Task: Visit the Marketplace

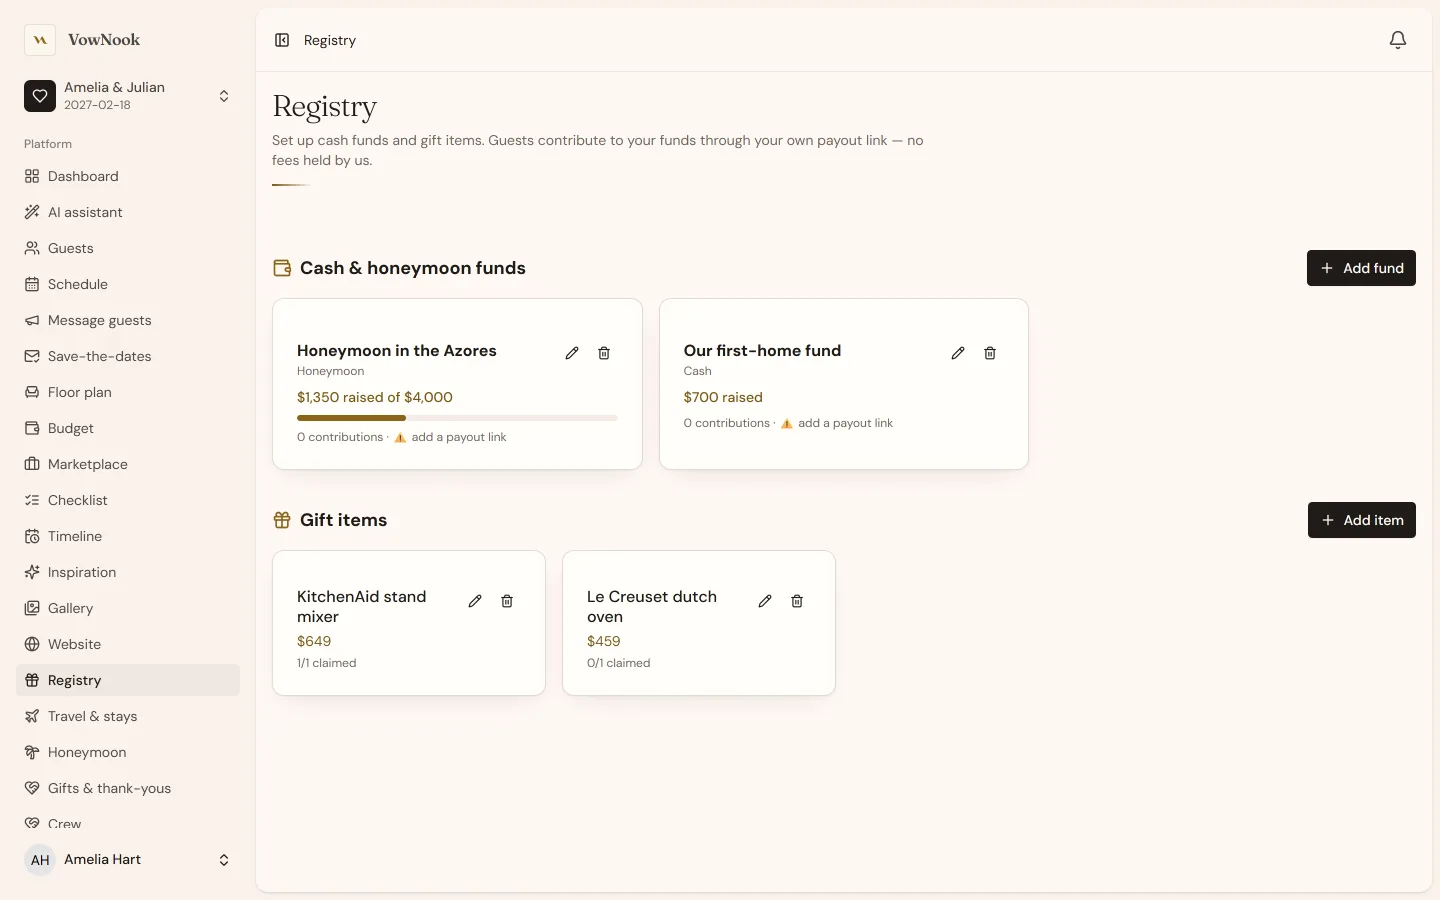Action: tap(128, 464)
